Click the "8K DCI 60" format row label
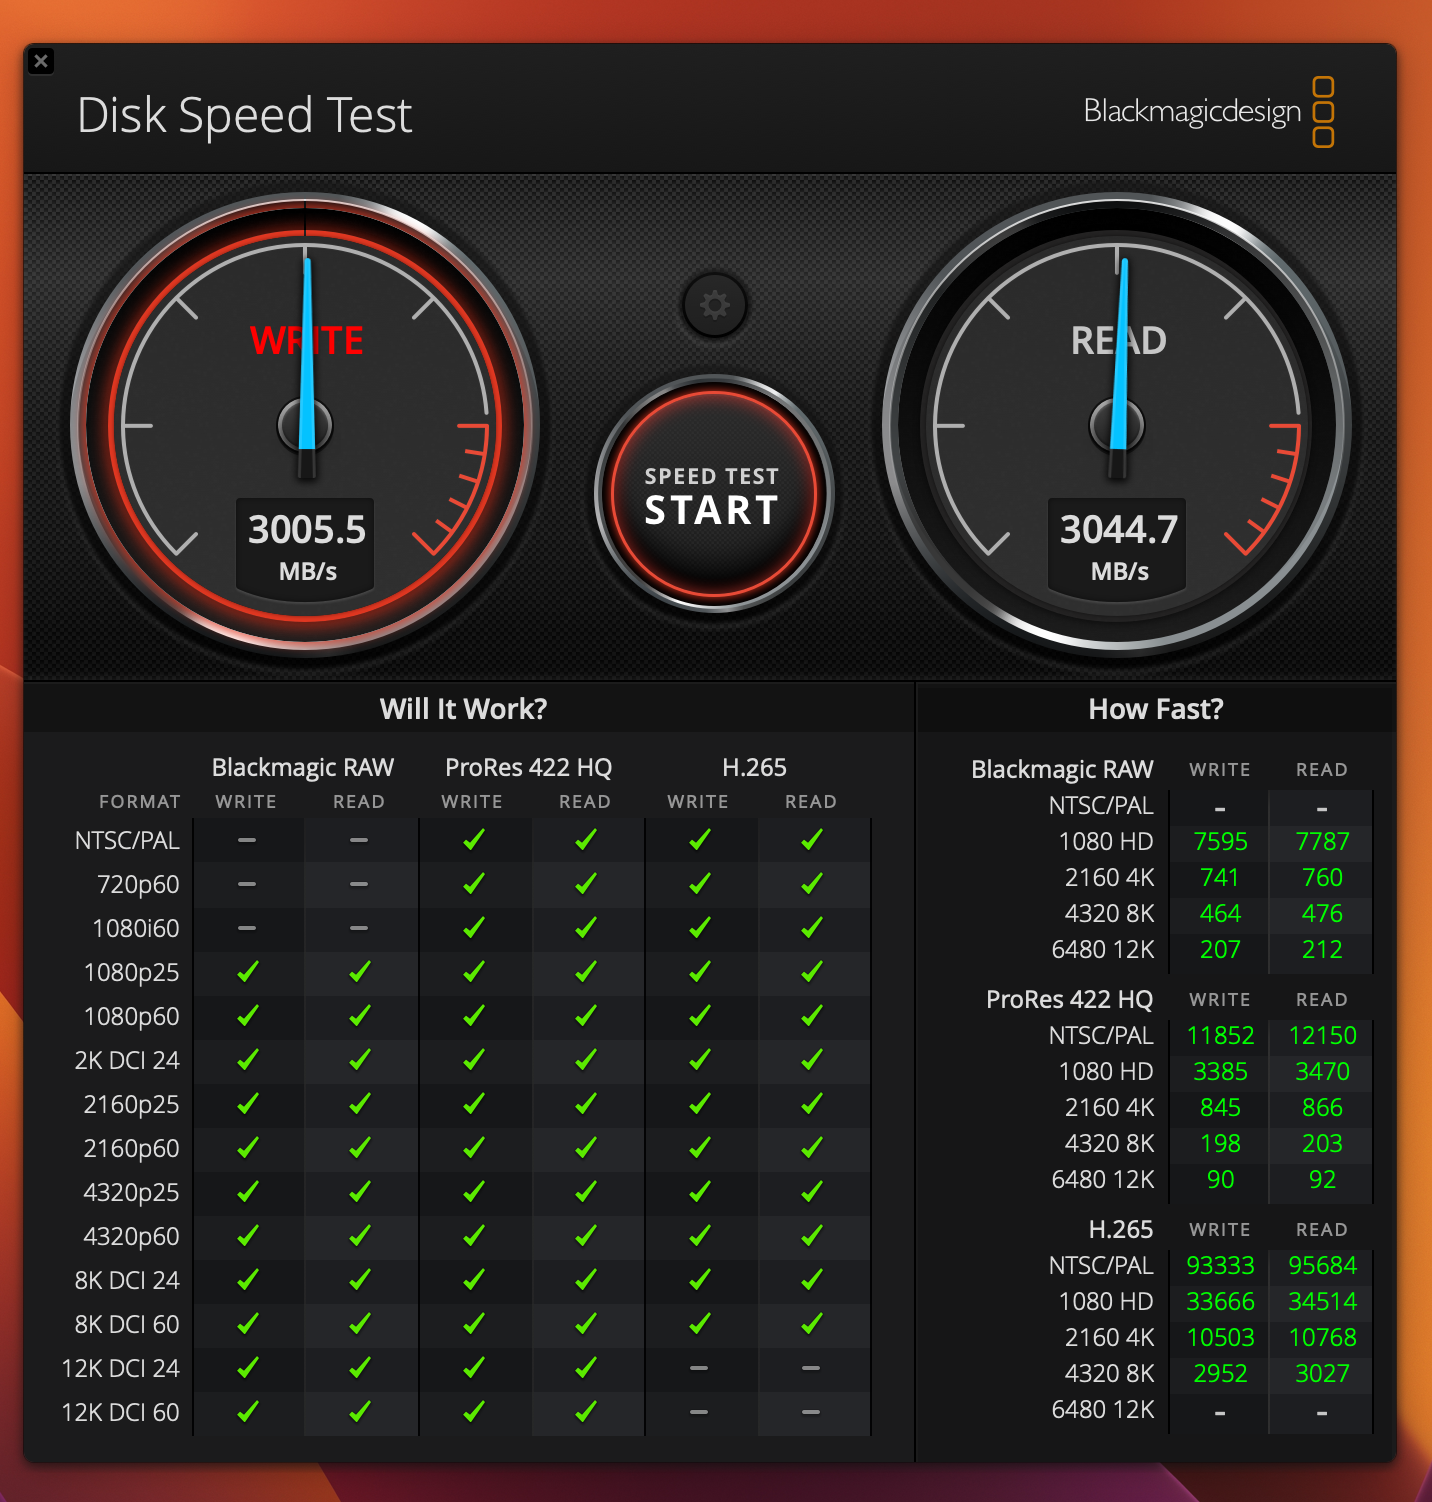The width and height of the screenshot is (1432, 1502). click(x=127, y=1325)
